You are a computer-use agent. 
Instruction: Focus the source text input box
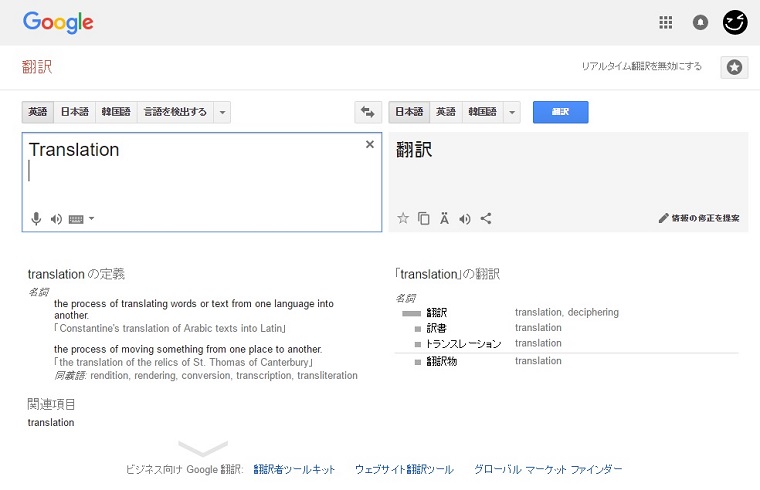(x=202, y=182)
